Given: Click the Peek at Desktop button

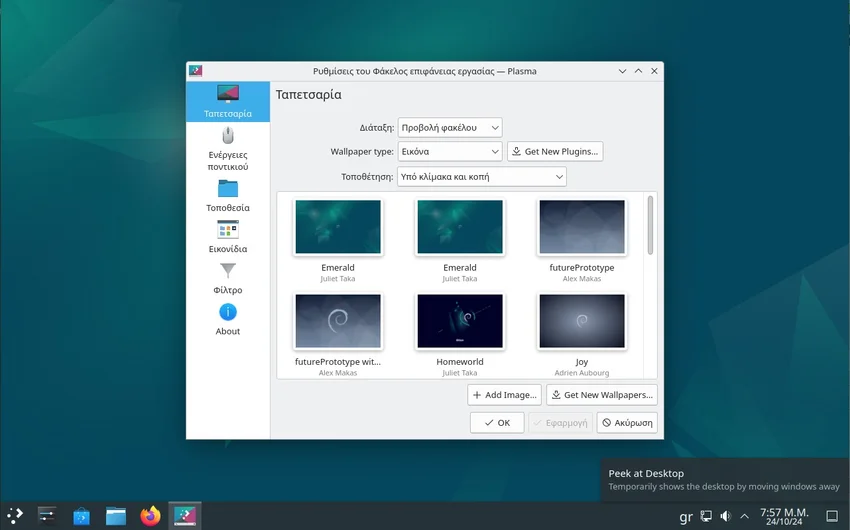Looking at the screenshot, I should pos(832,516).
